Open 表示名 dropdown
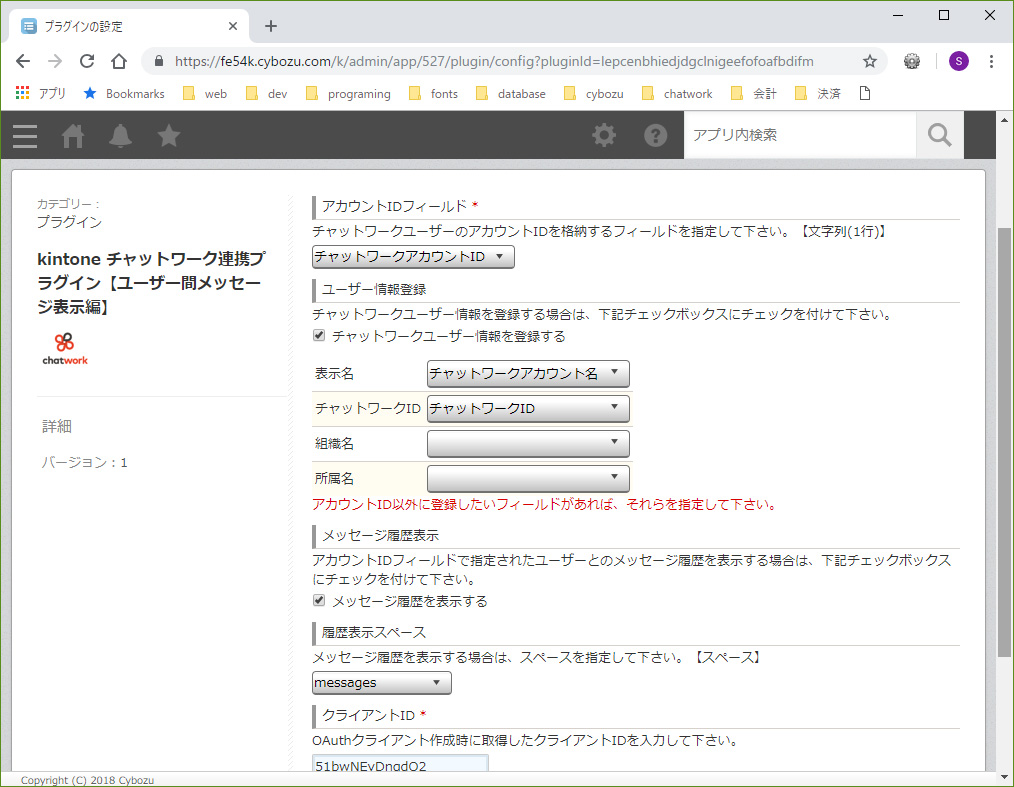Viewport: 1014px width, 787px height. 528,374
